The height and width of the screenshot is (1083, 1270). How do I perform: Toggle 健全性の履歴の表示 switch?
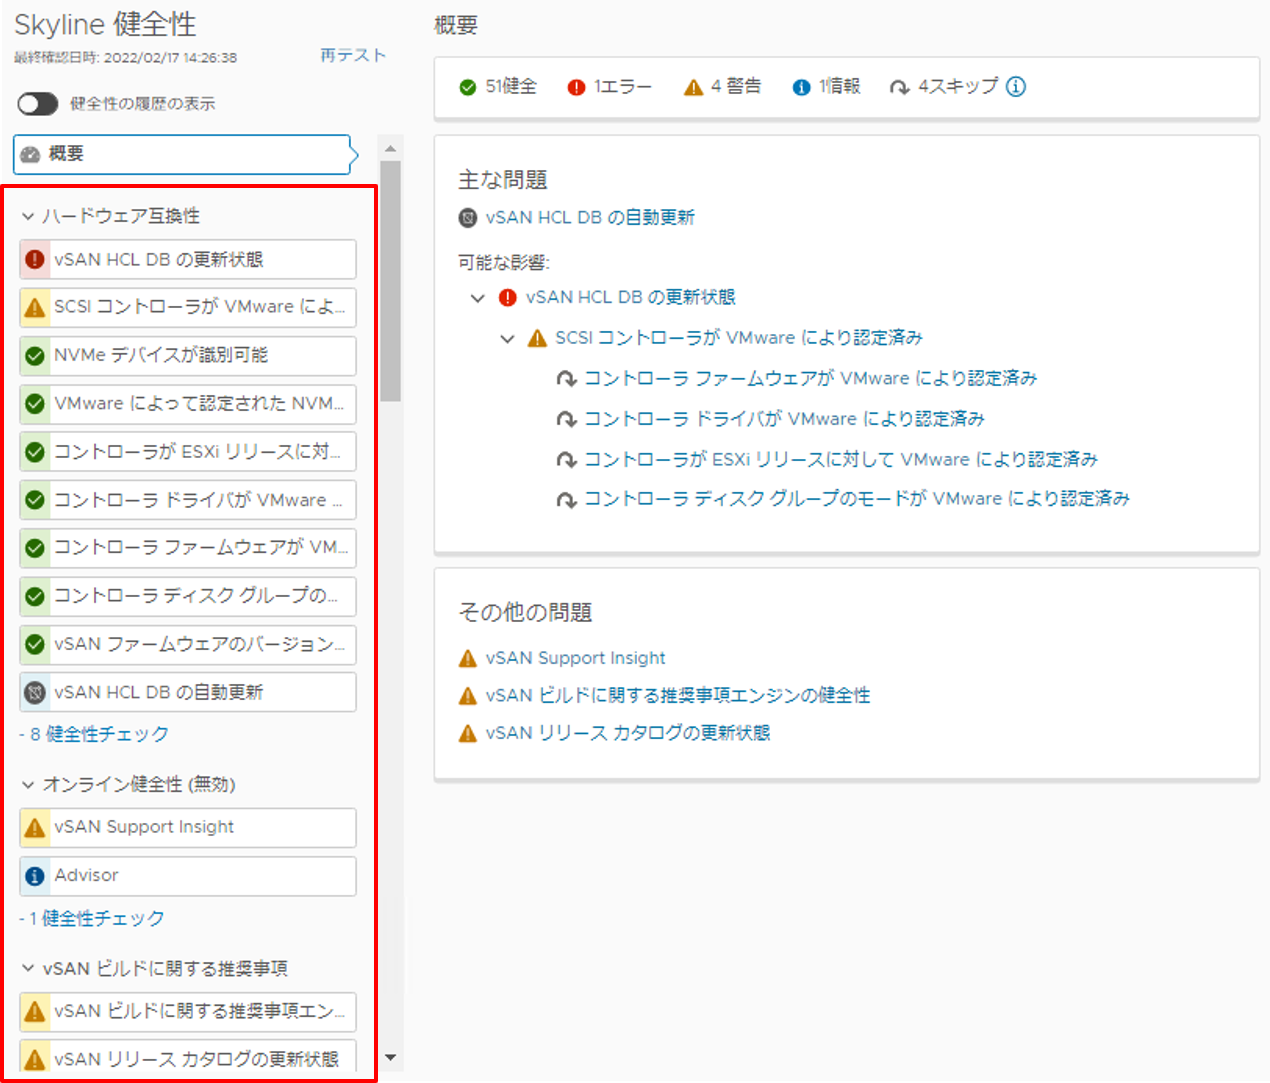[x=38, y=104]
